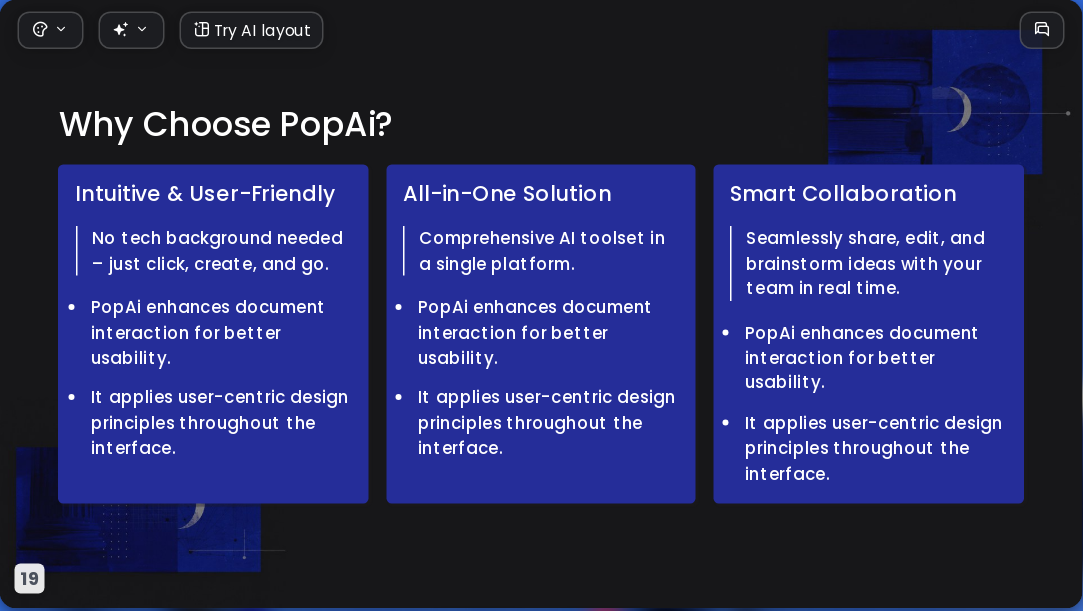Click the Seamlessly share, edit quote text
Image resolution: width=1083 pixels, height=611 pixels.
(865, 263)
